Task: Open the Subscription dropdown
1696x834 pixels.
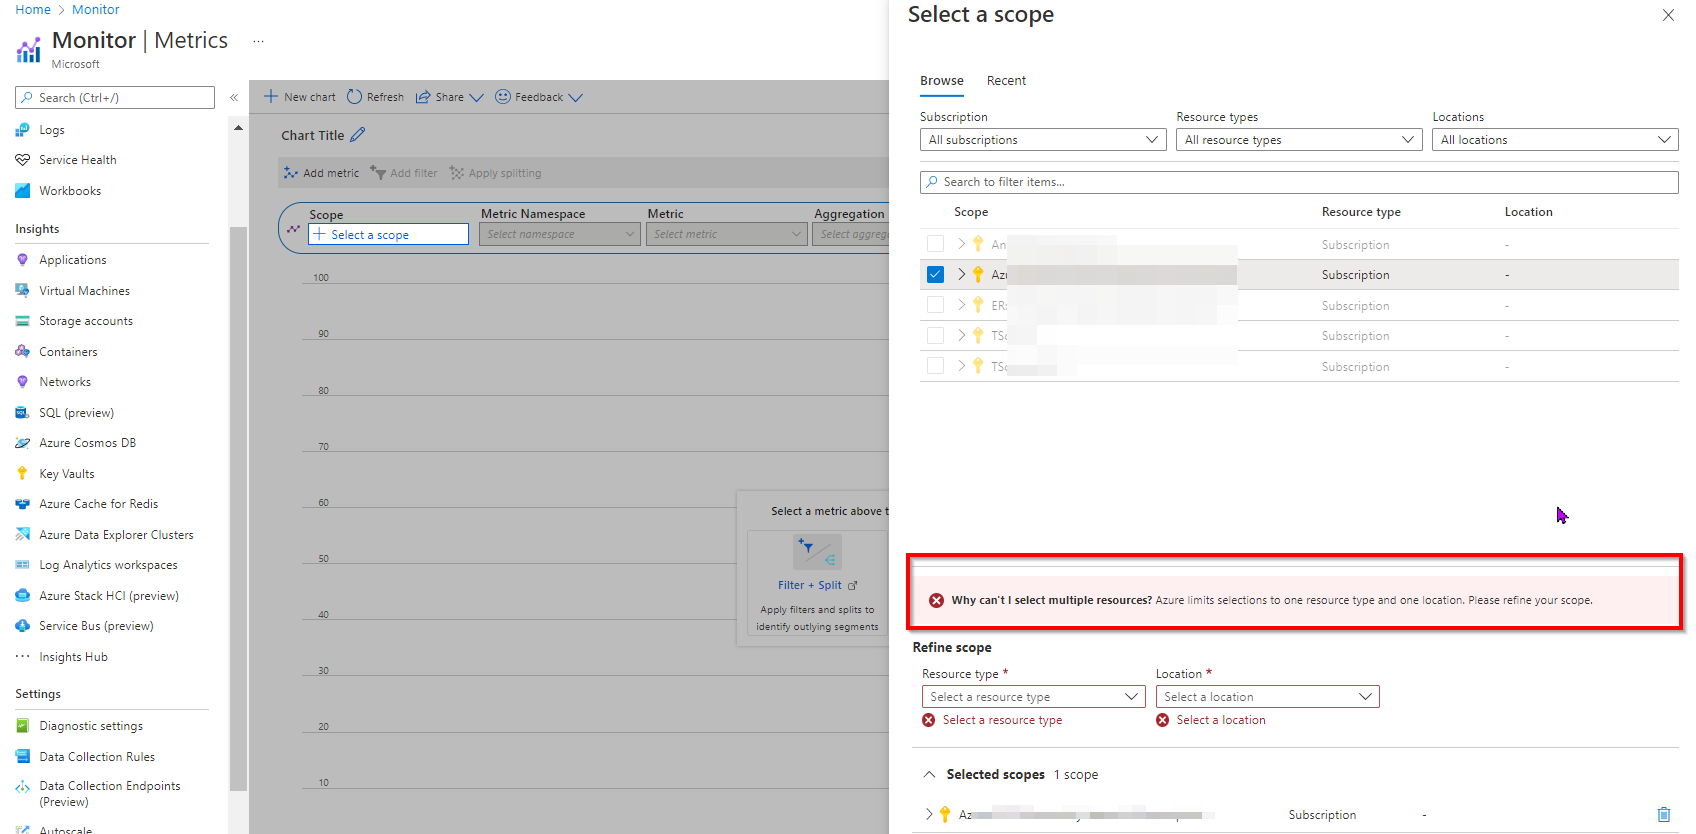Action: pos(1043,140)
